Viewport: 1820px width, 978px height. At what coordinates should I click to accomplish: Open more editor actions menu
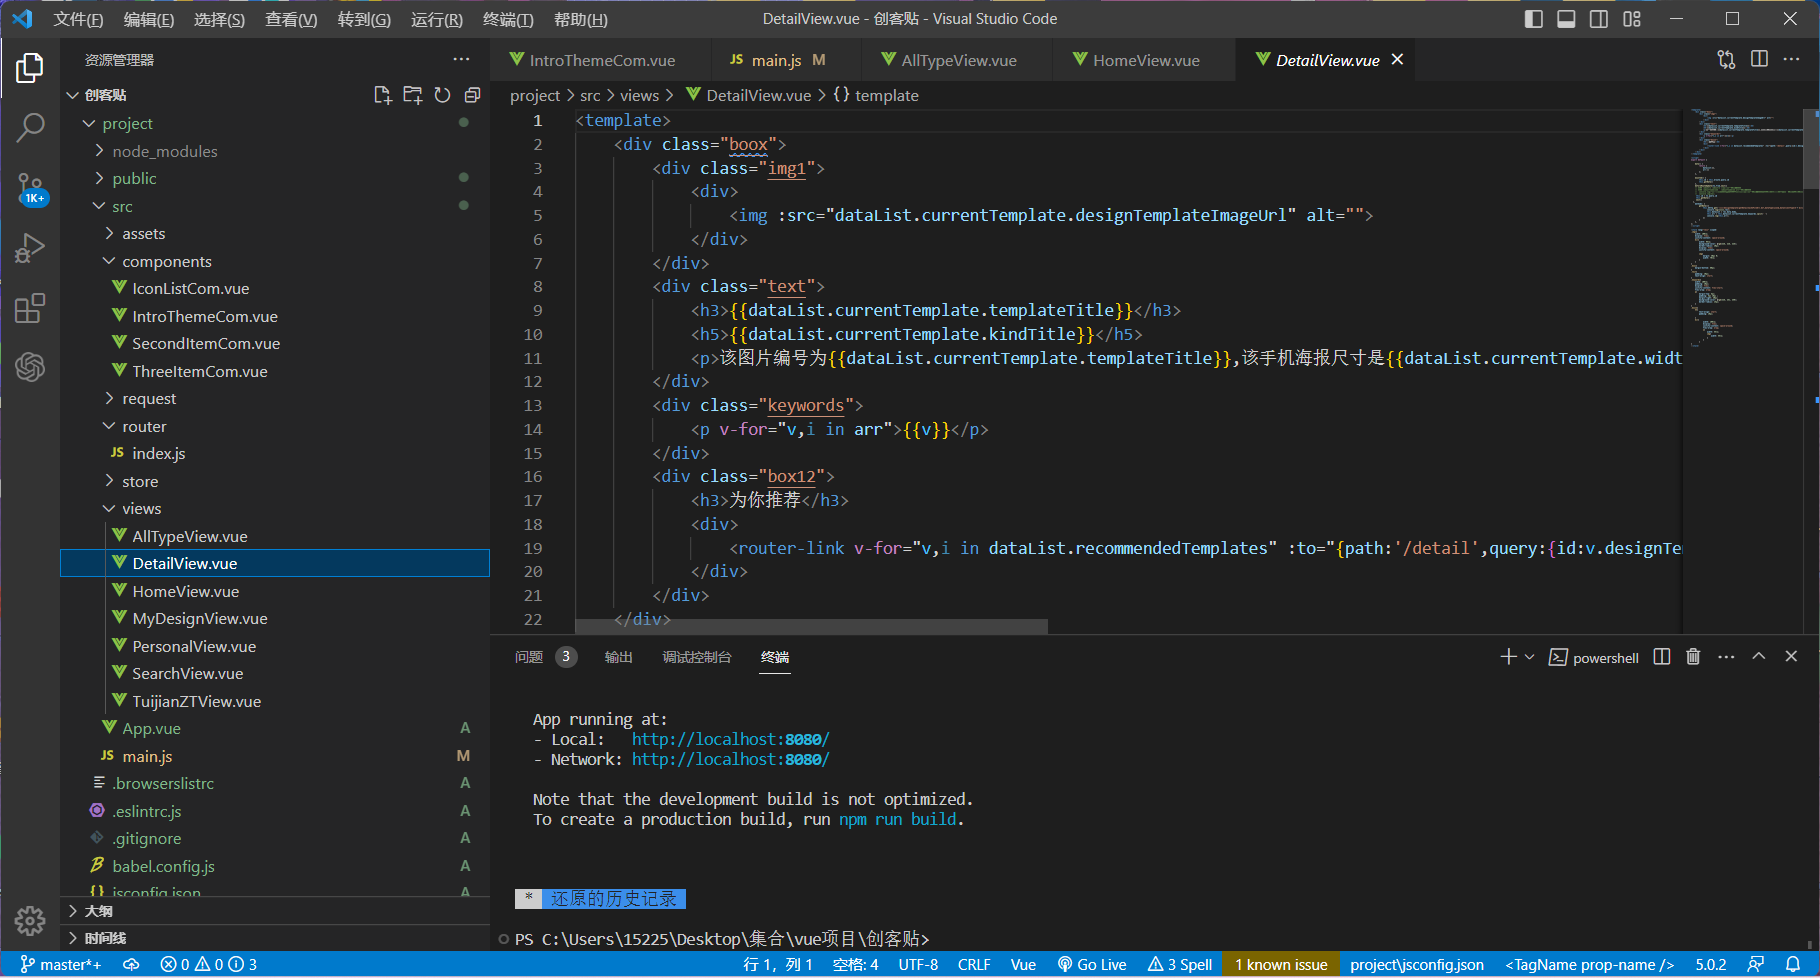click(1791, 60)
